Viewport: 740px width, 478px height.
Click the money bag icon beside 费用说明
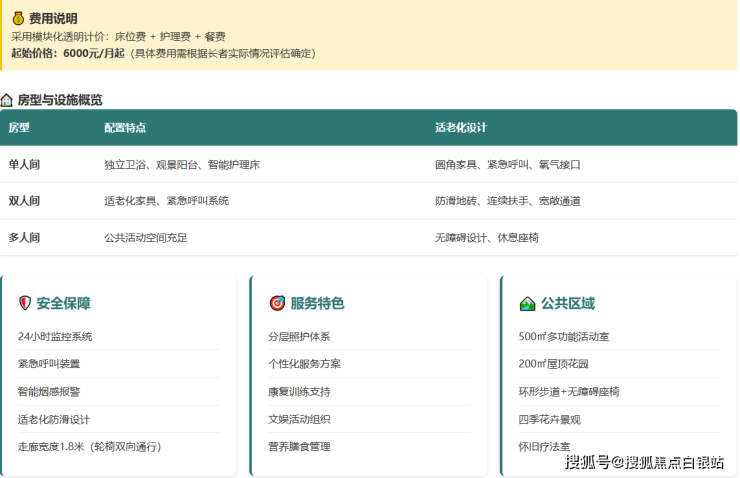point(18,18)
